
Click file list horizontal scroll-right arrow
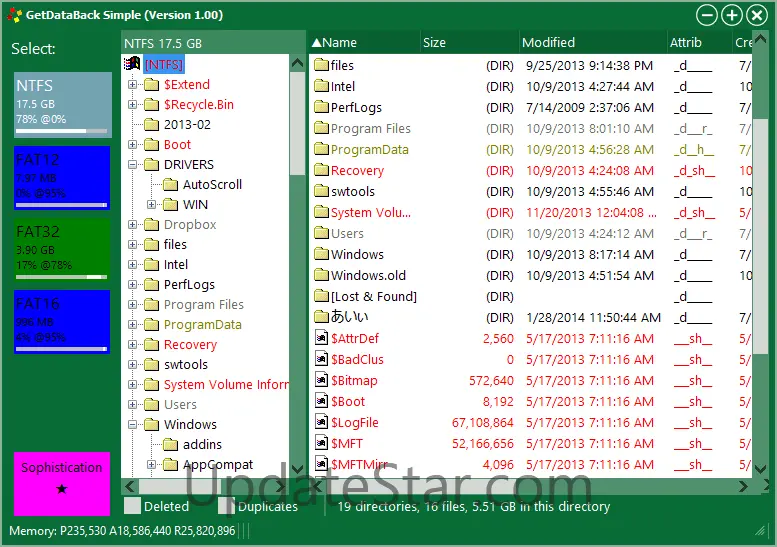743,487
